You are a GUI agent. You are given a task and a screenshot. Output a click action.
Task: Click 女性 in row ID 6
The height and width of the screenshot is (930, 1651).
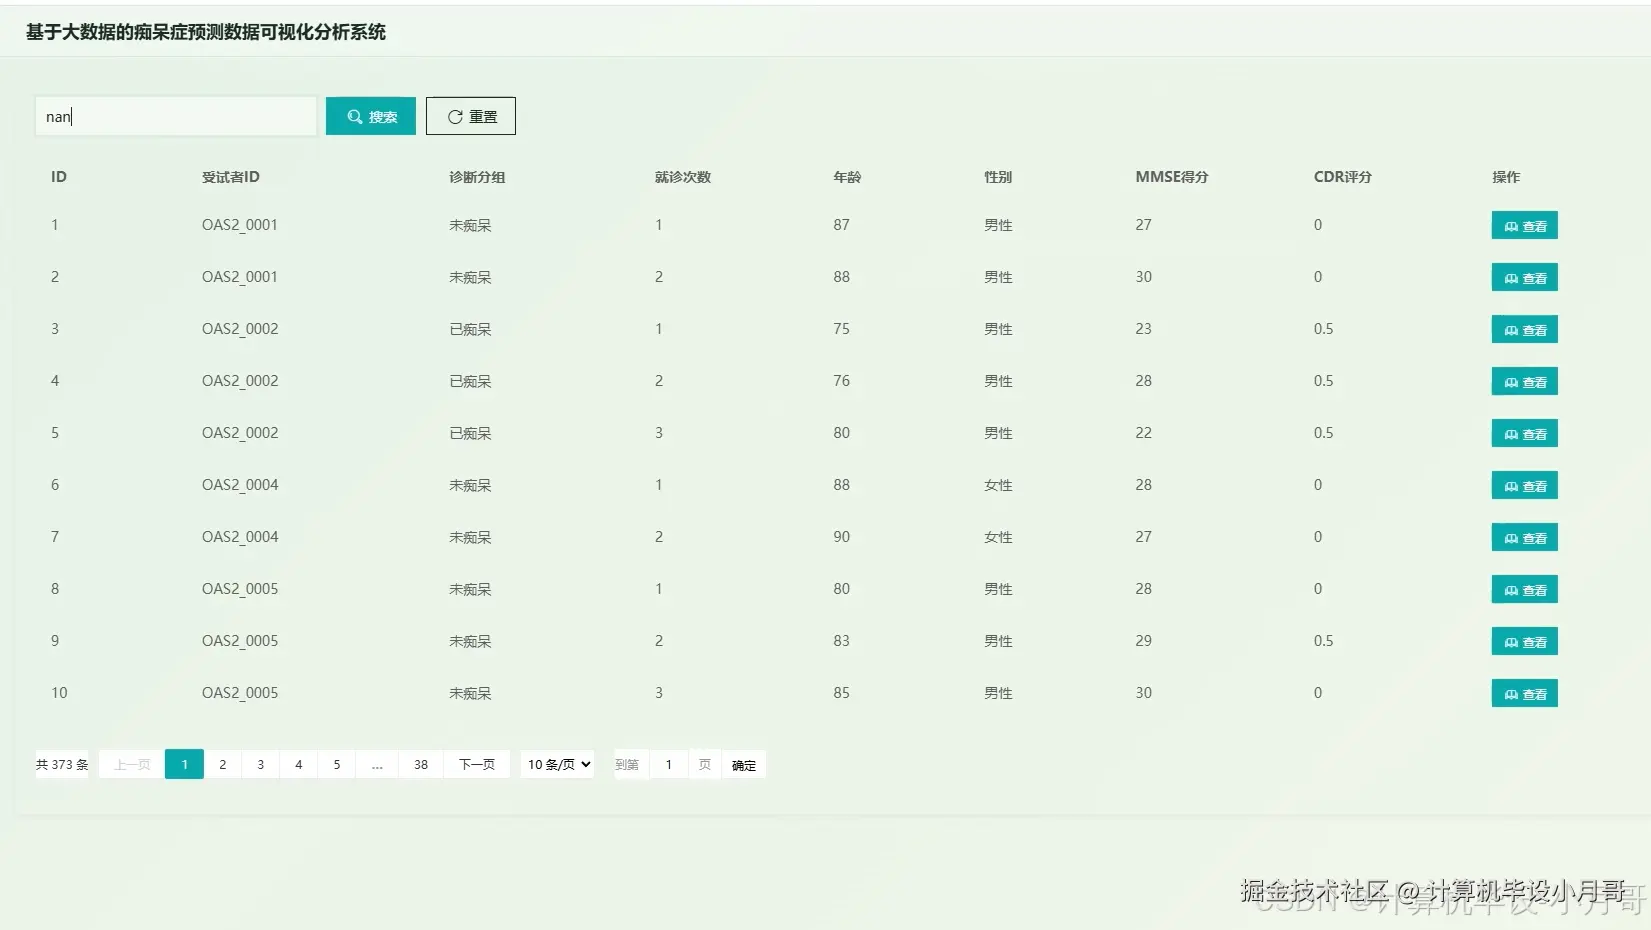tap(998, 485)
